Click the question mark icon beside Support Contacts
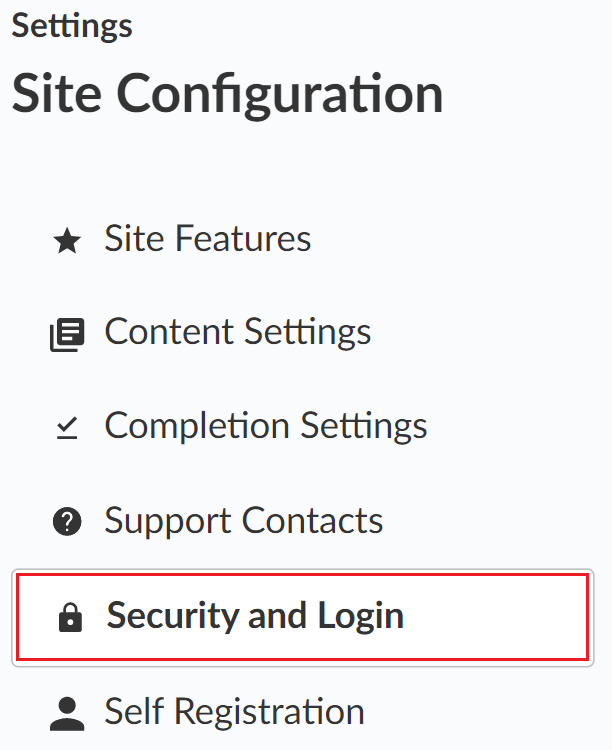This screenshot has width=612, height=750. (x=66, y=522)
